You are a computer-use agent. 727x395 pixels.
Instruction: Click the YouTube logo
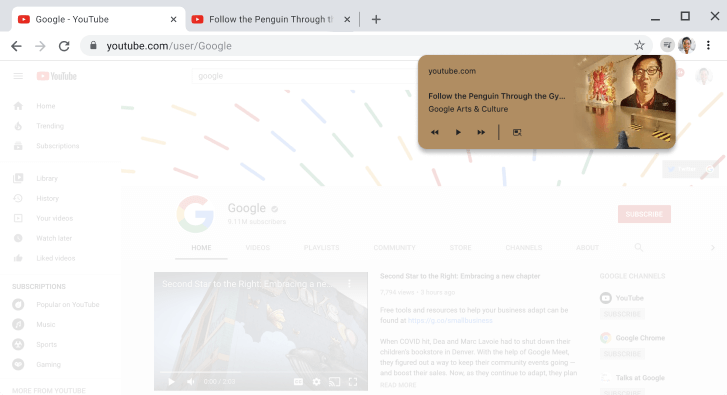point(57,76)
